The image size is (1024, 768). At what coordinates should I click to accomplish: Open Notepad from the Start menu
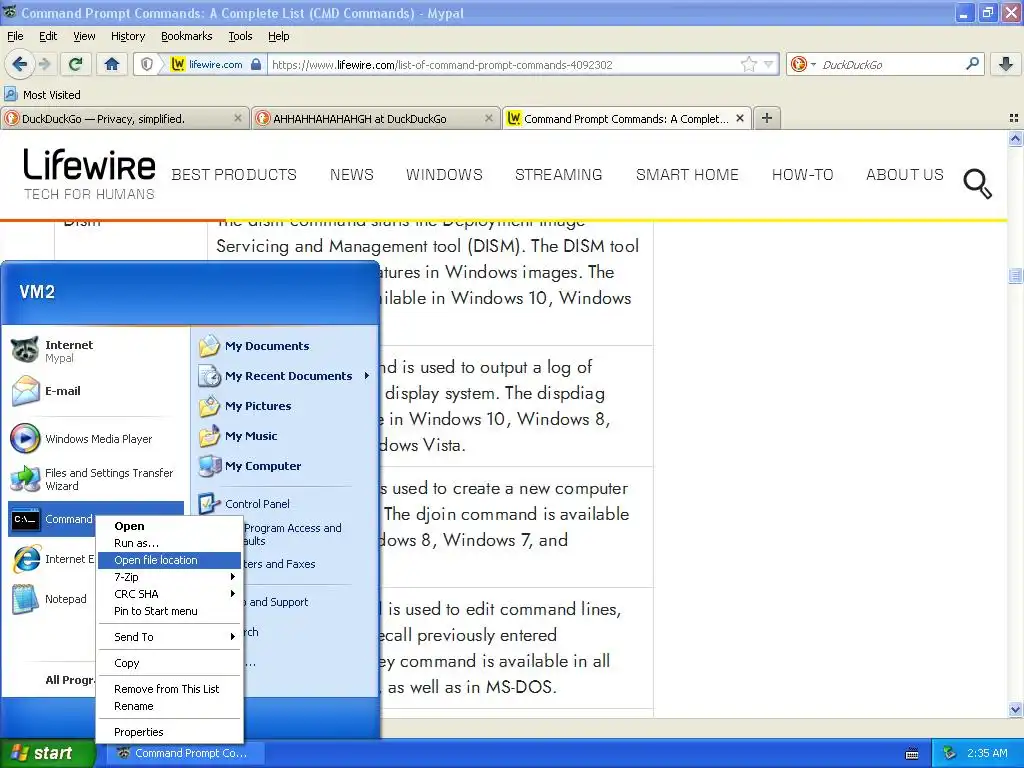click(52, 599)
